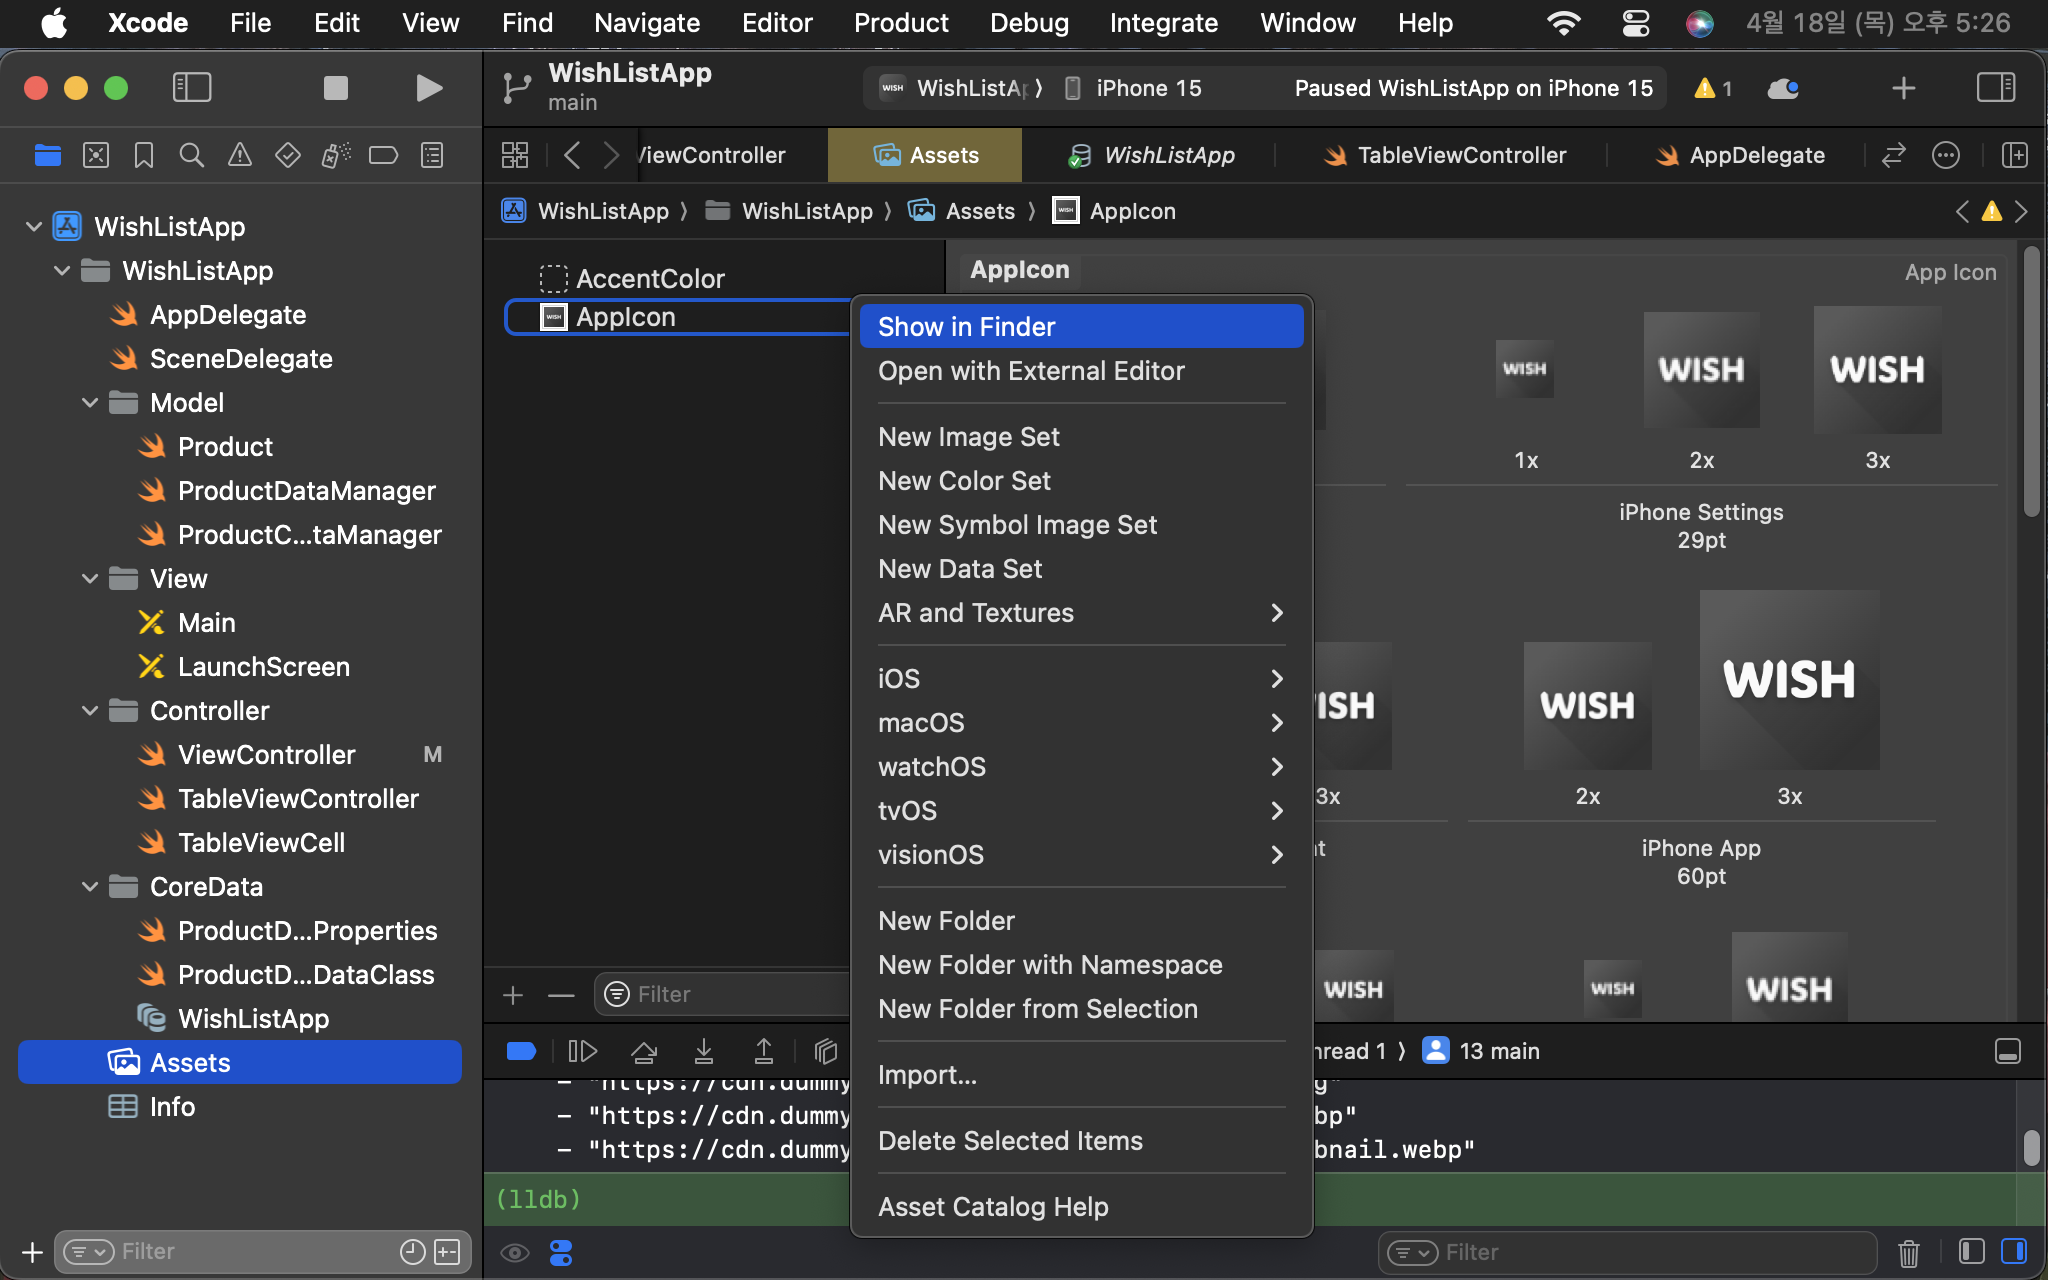2048x1280 pixels.
Task: Switch to the AppDelegate tab
Action: click(1740, 155)
